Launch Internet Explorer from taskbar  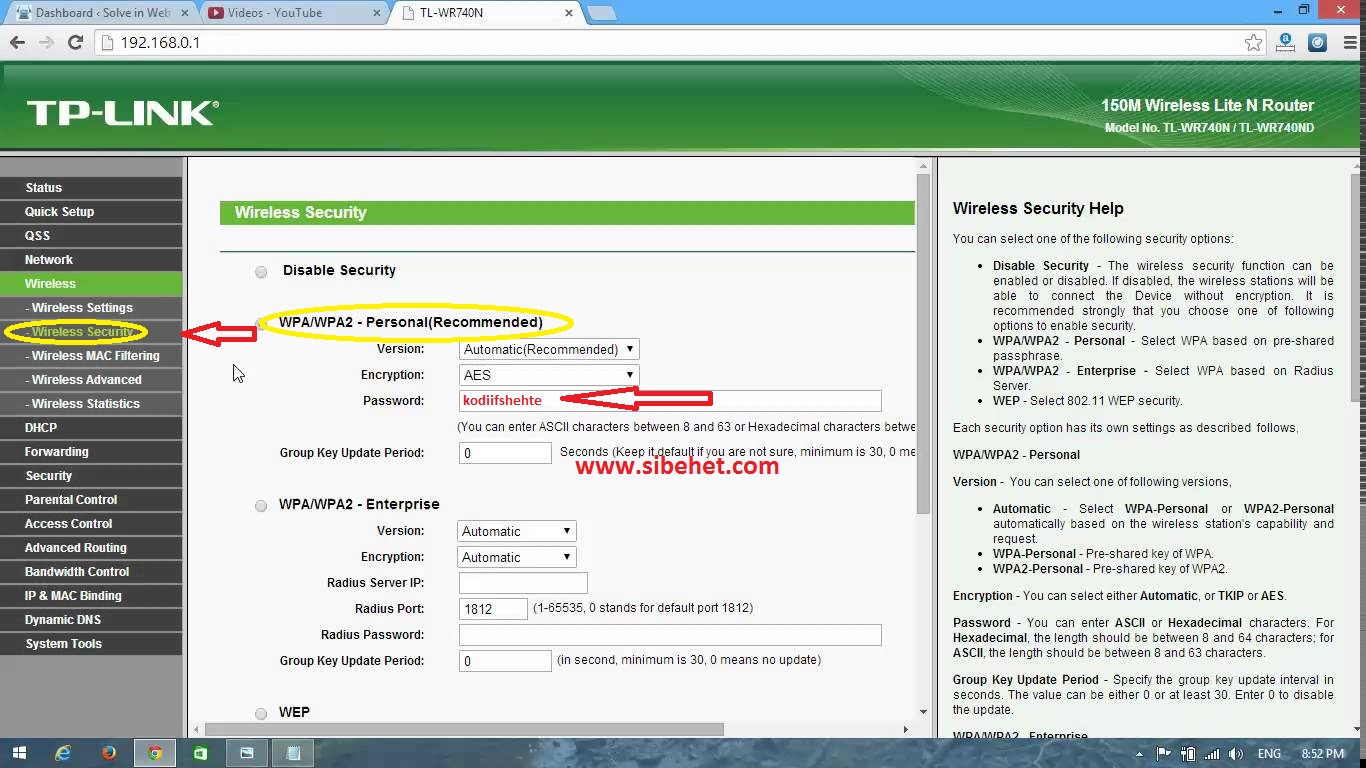63,753
